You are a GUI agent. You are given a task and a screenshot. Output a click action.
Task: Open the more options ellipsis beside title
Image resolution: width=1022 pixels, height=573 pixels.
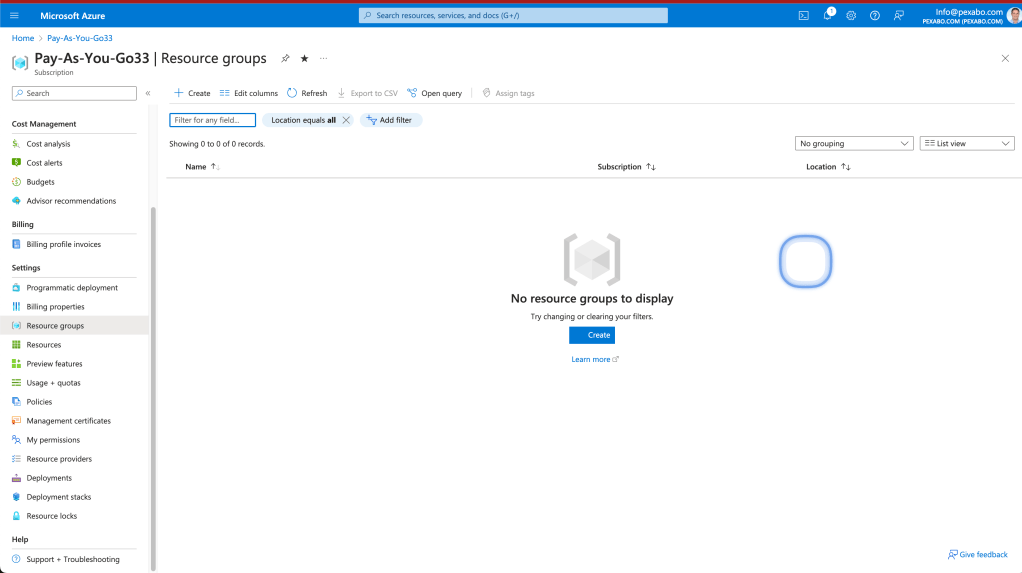323,59
